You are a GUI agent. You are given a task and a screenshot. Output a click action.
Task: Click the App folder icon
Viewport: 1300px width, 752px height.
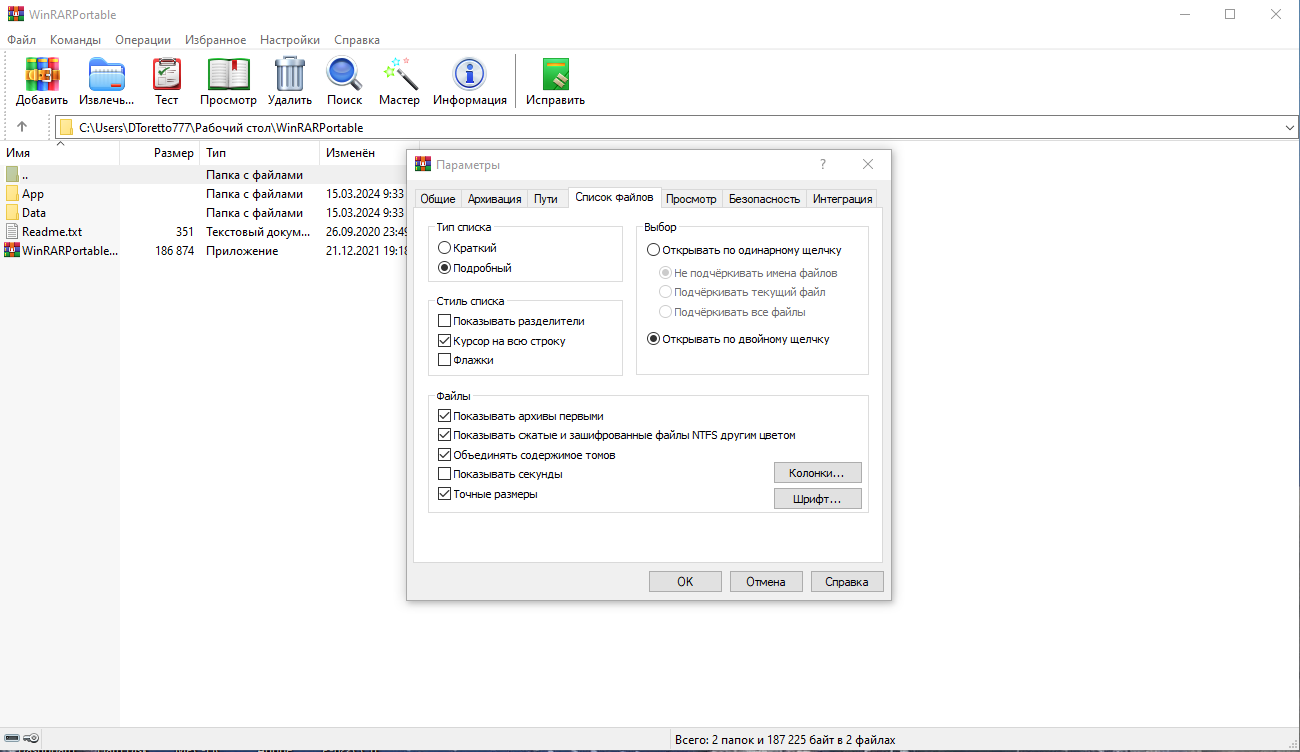point(12,194)
